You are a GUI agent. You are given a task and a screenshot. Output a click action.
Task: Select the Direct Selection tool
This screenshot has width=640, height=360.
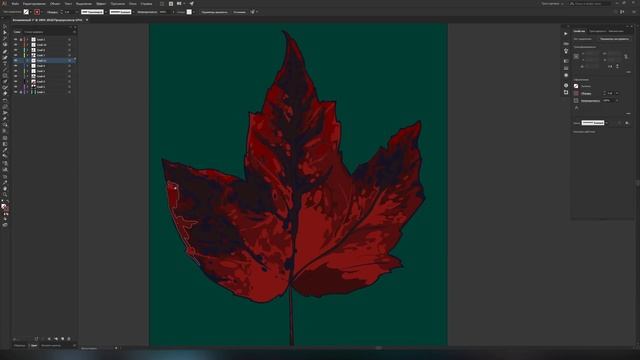(x=5, y=32)
